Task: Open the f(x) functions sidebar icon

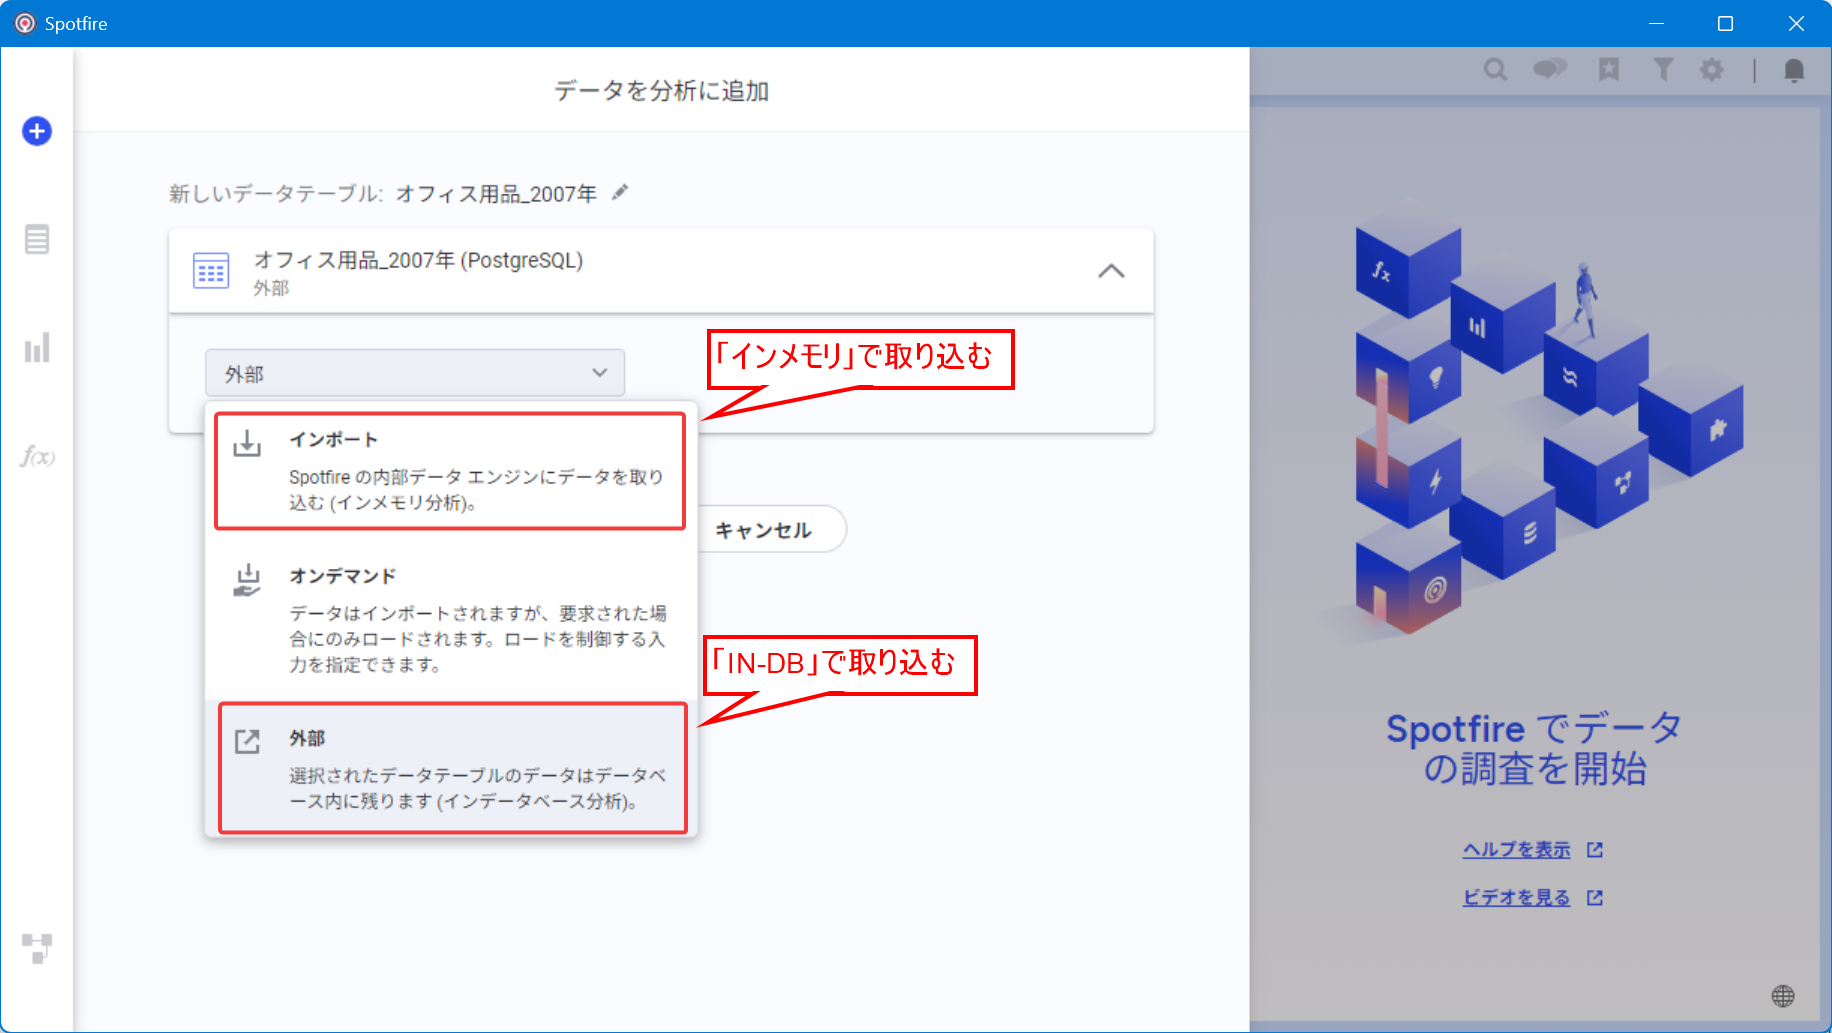Action: pos(37,457)
